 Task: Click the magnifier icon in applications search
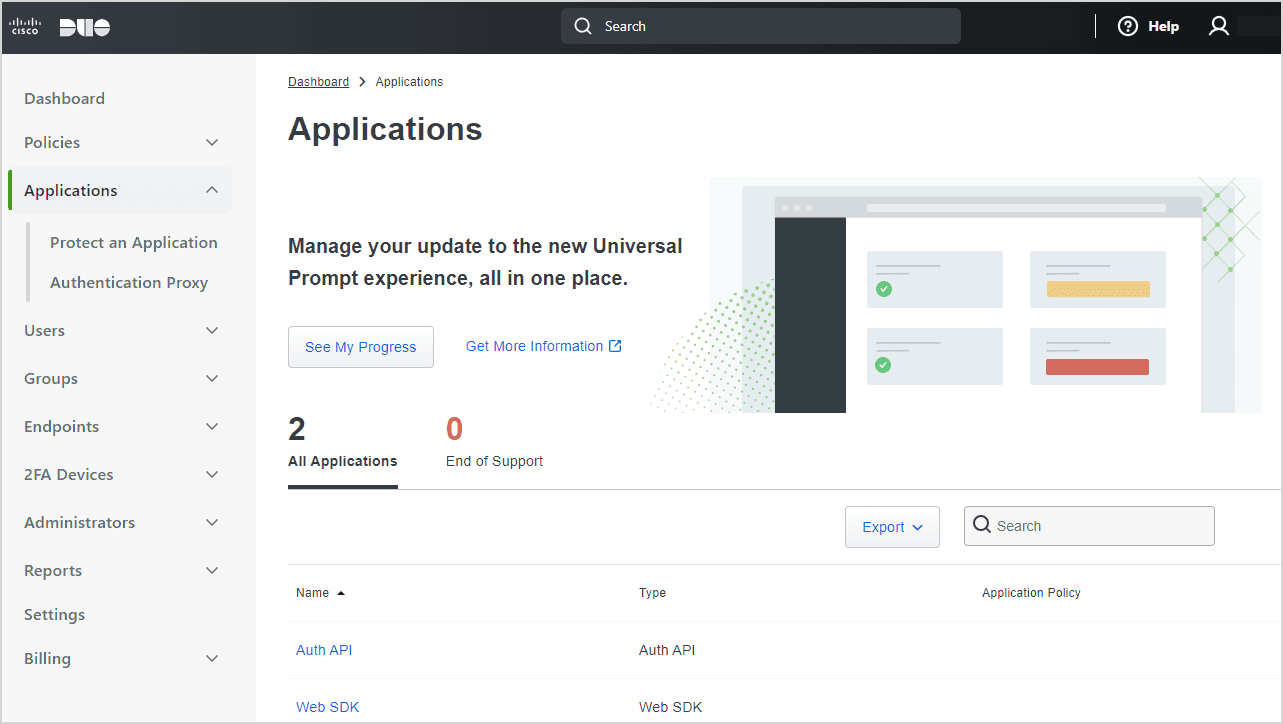pyautogui.click(x=982, y=525)
